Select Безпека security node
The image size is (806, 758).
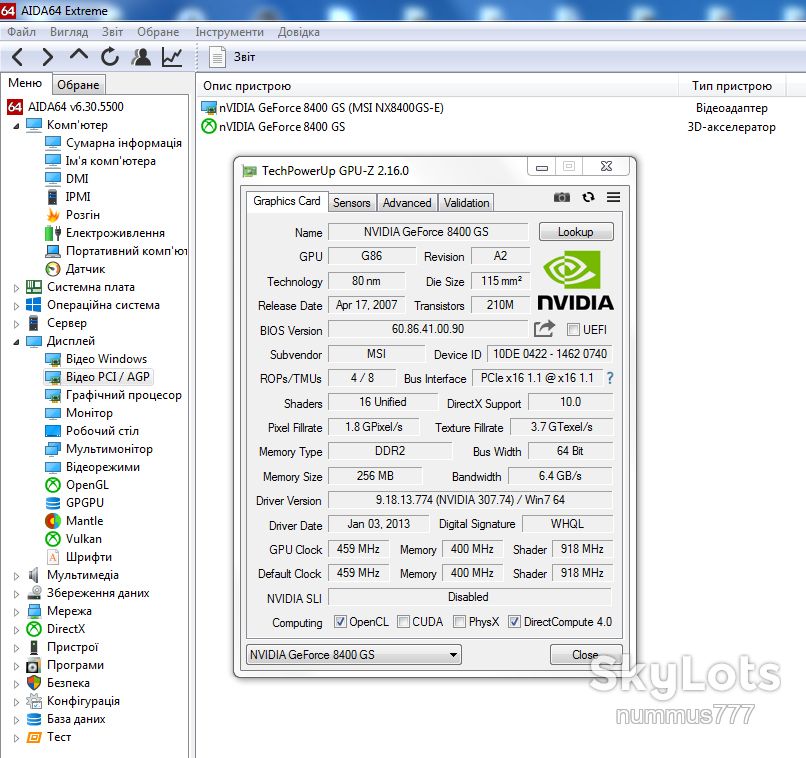(58, 683)
